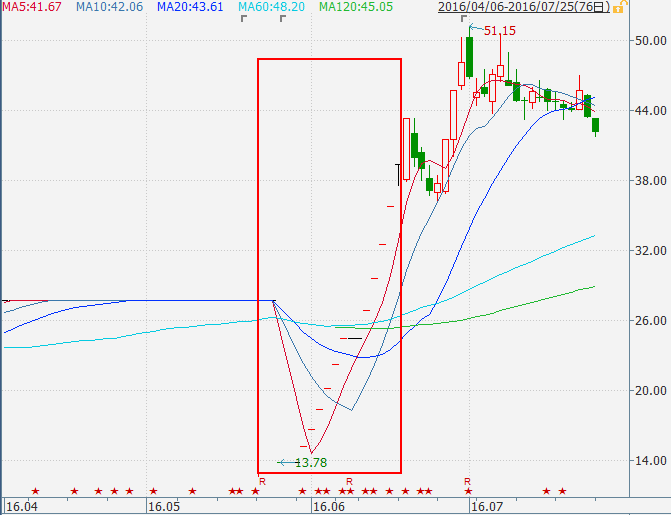Click the last red star on the right
This screenshot has height=515, width=671.
coord(562,490)
